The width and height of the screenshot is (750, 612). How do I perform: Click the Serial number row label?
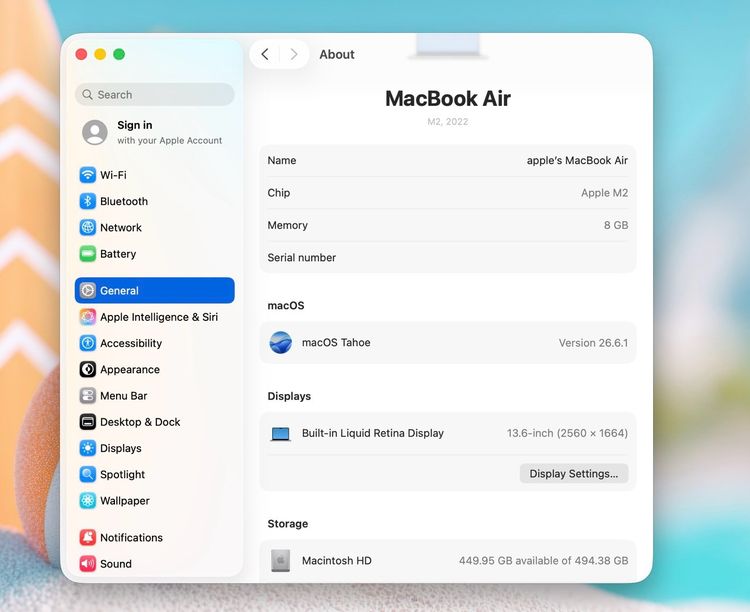click(x=302, y=258)
